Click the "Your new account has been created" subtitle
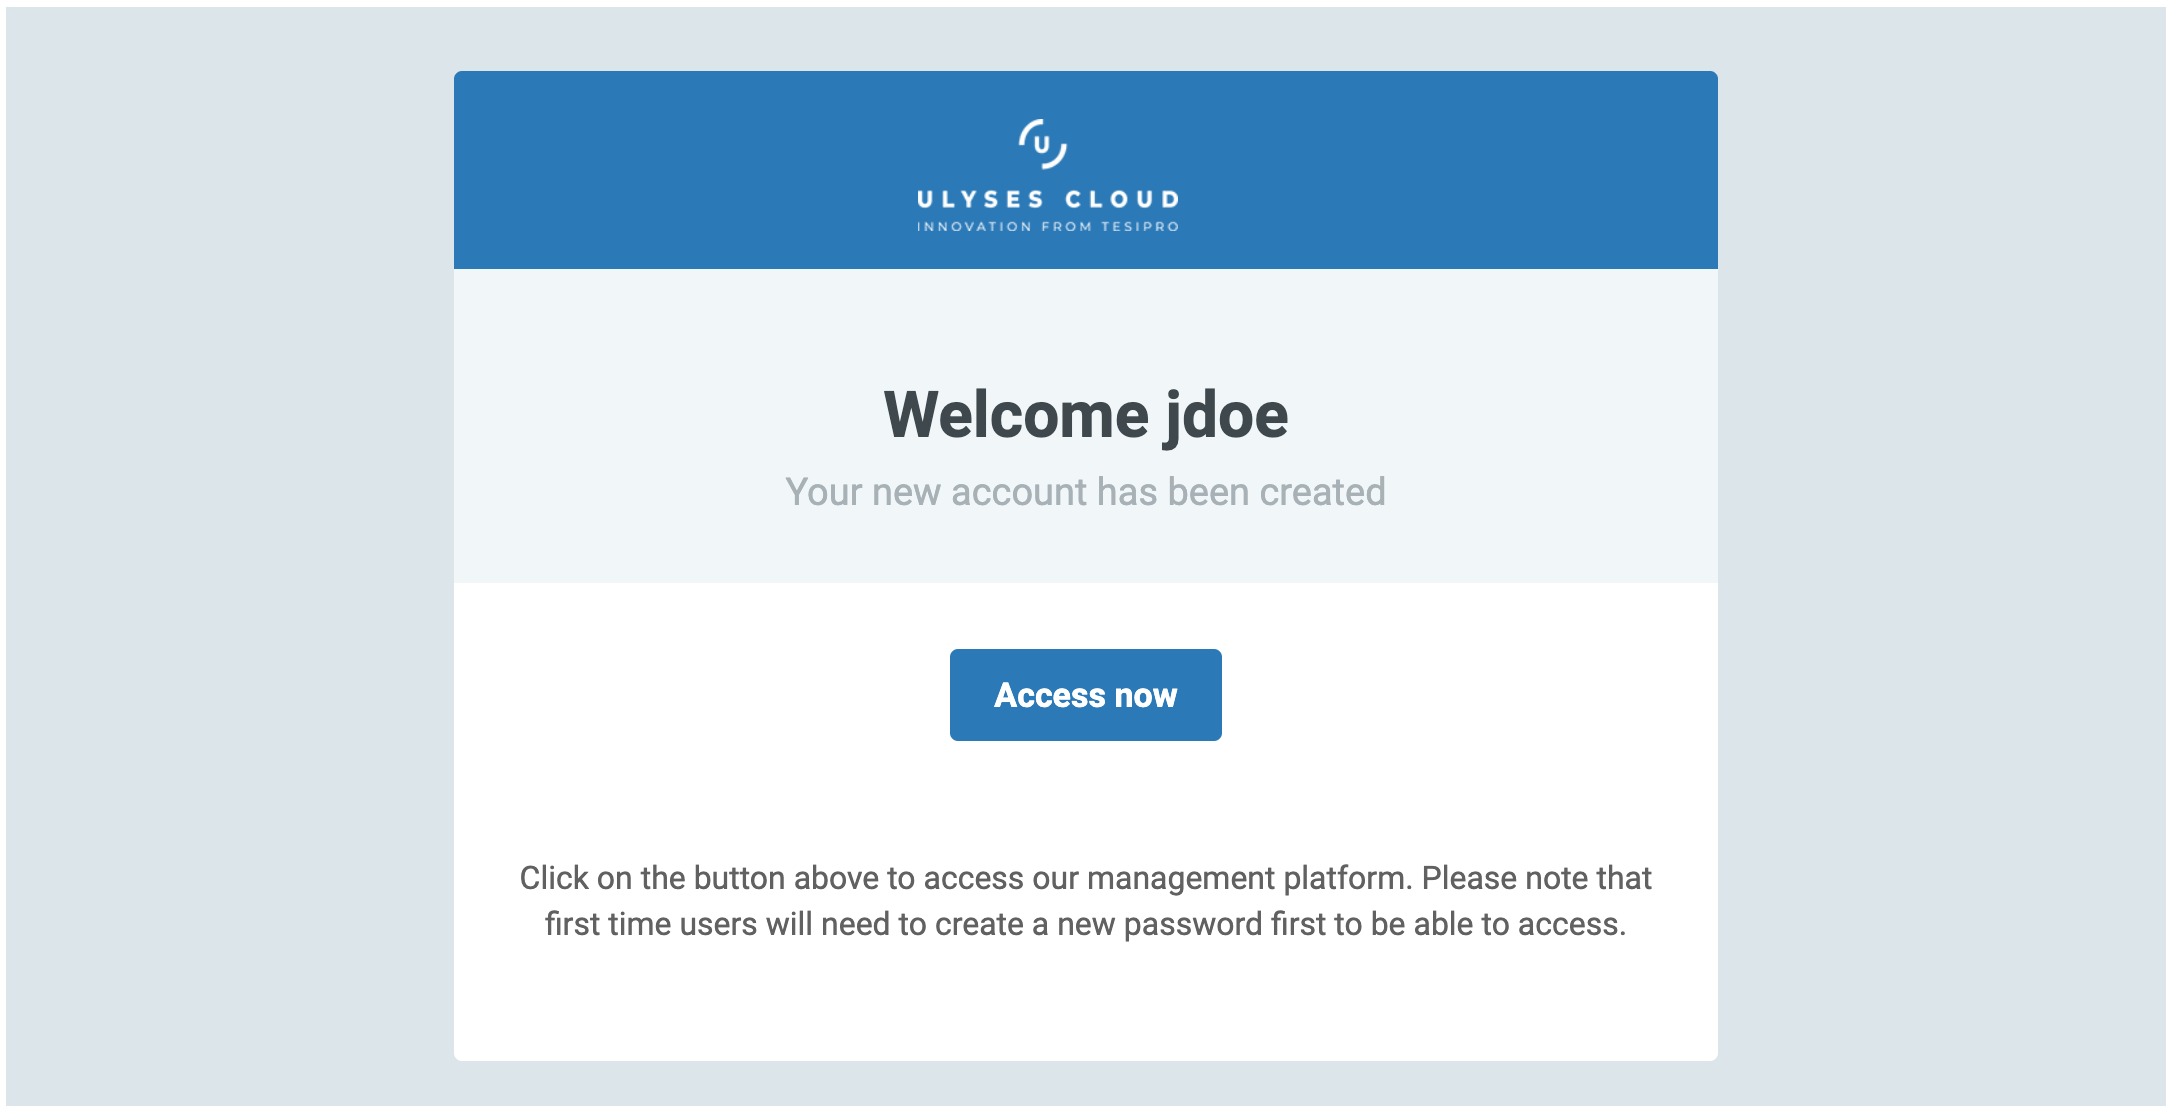Image resolution: width=2168 pixels, height=1106 pixels. [x=1085, y=492]
